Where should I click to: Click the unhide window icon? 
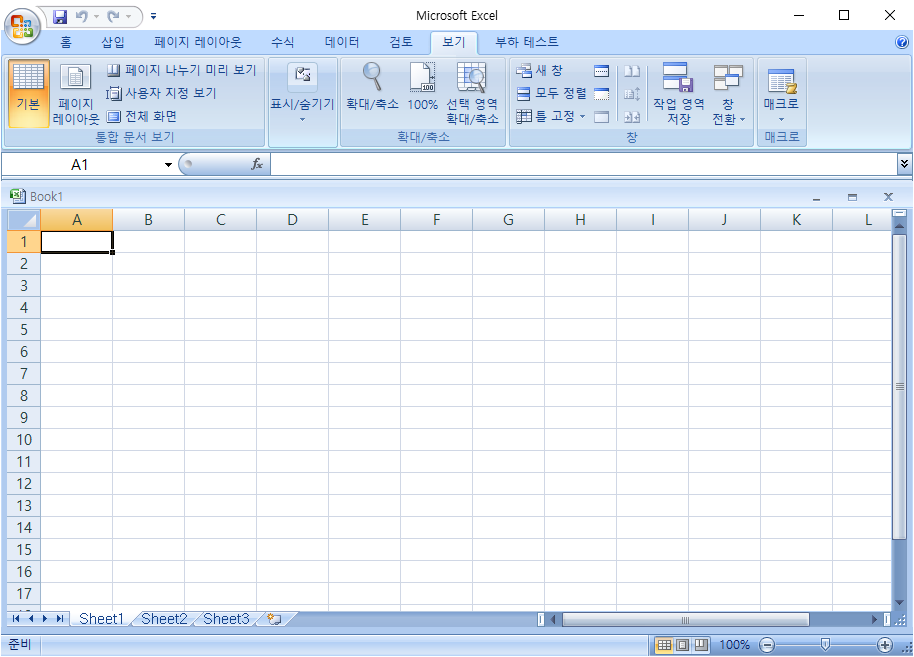pyautogui.click(x=602, y=117)
